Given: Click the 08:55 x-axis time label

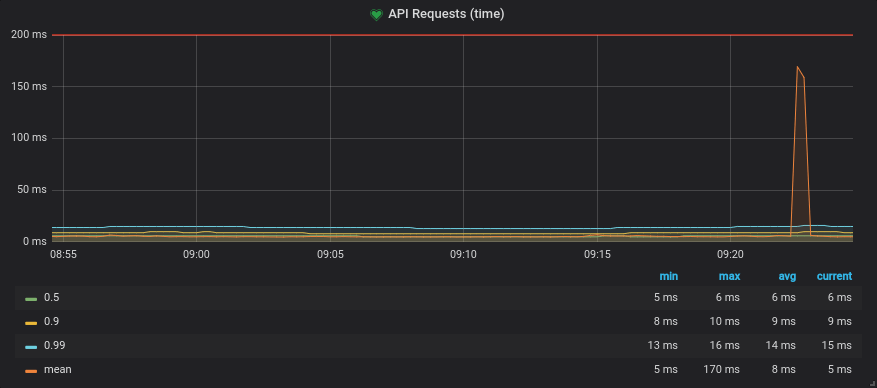Looking at the screenshot, I should tap(63, 254).
